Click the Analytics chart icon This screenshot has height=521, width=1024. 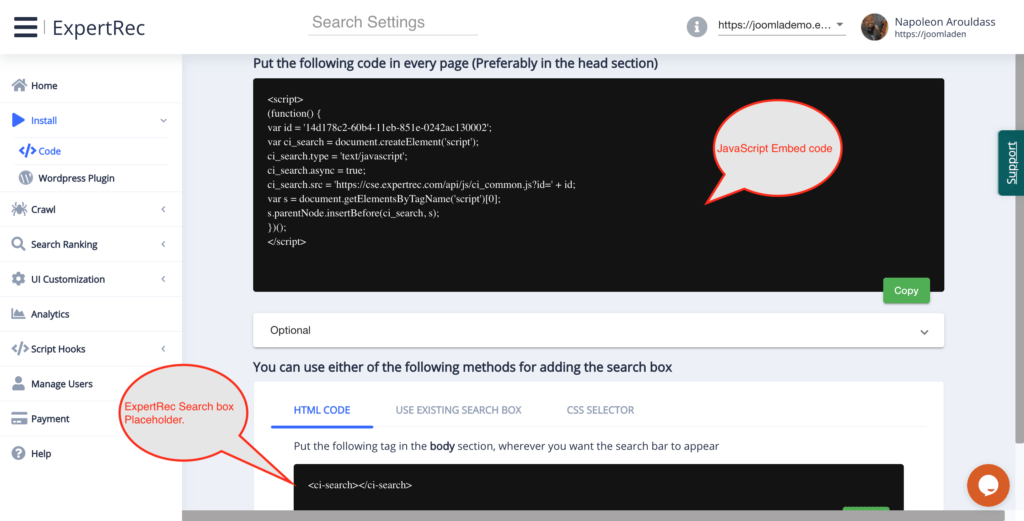tap(18, 314)
